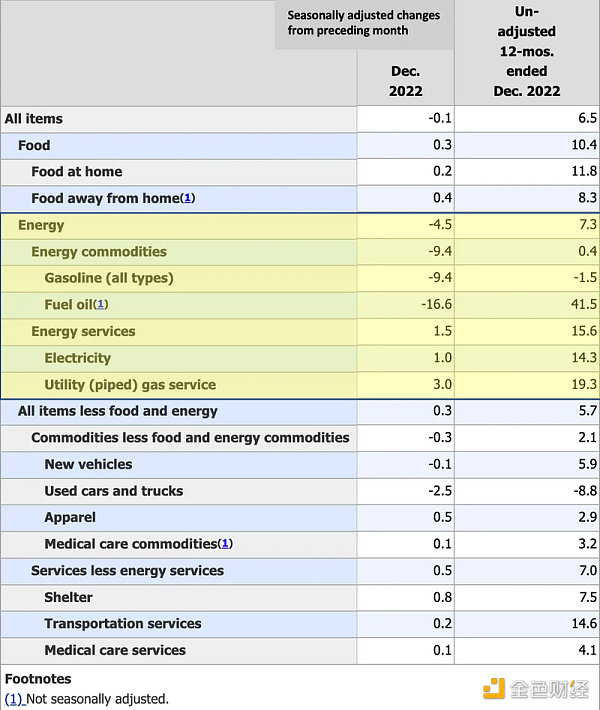Open footnote link next to Fuel oil
This screenshot has height=710, width=600.
(x=101, y=305)
